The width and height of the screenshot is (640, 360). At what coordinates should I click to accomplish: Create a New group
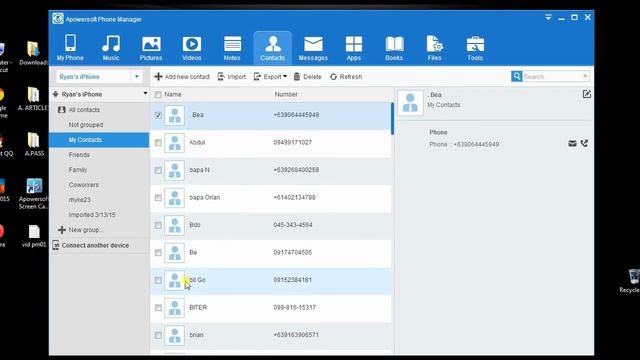pos(80,230)
